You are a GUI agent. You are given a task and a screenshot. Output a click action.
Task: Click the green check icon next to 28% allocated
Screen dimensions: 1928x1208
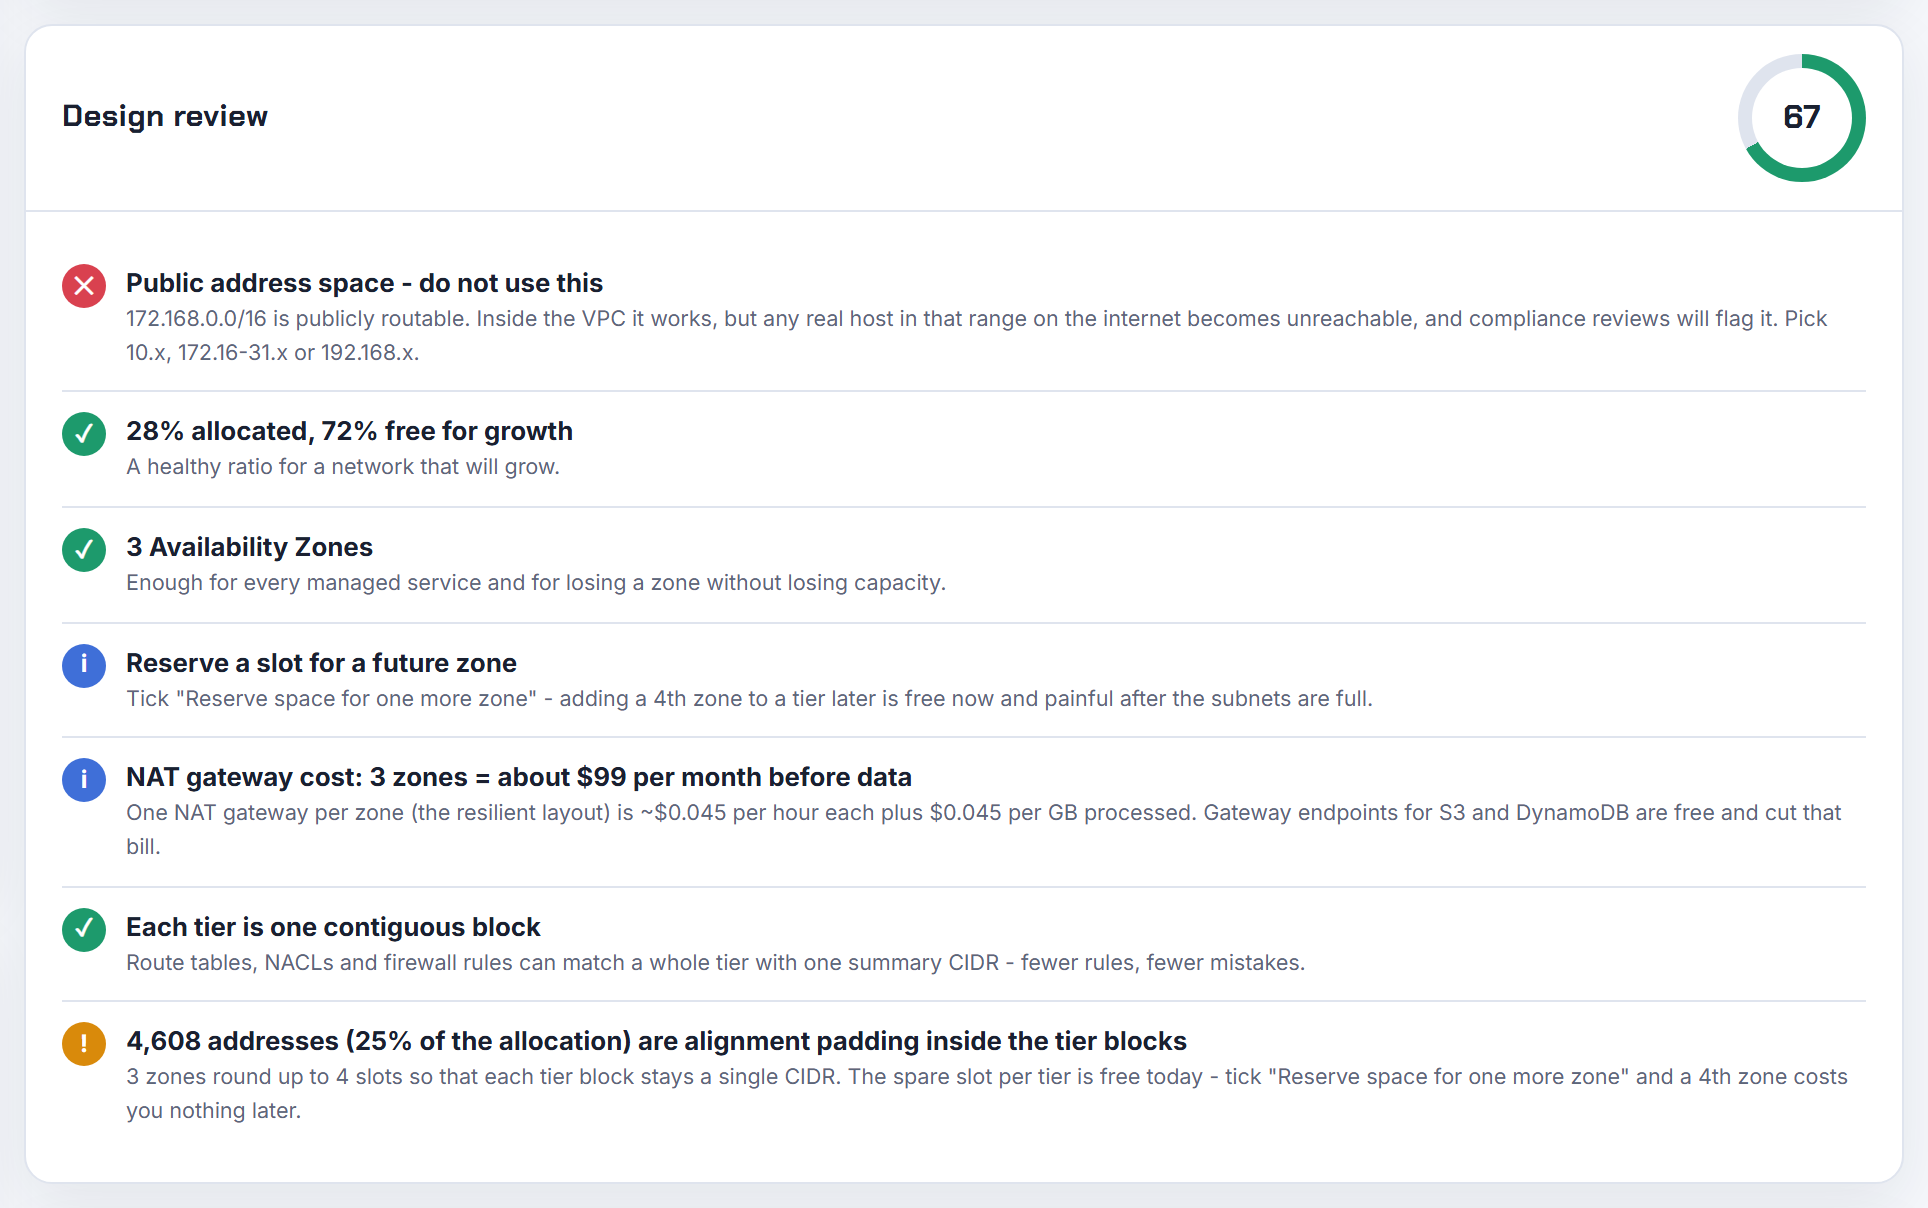pyautogui.click(x=84, y=434)
